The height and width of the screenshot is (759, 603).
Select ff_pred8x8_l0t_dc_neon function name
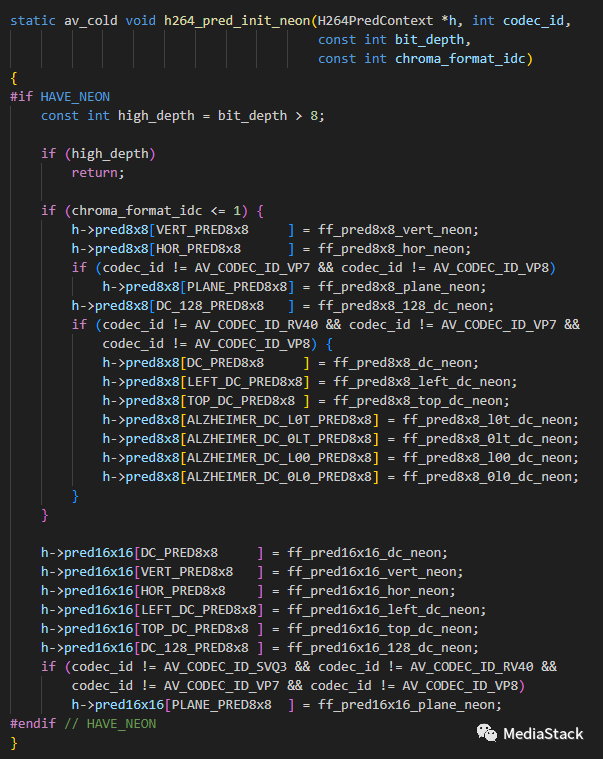(x=490, y=419)
